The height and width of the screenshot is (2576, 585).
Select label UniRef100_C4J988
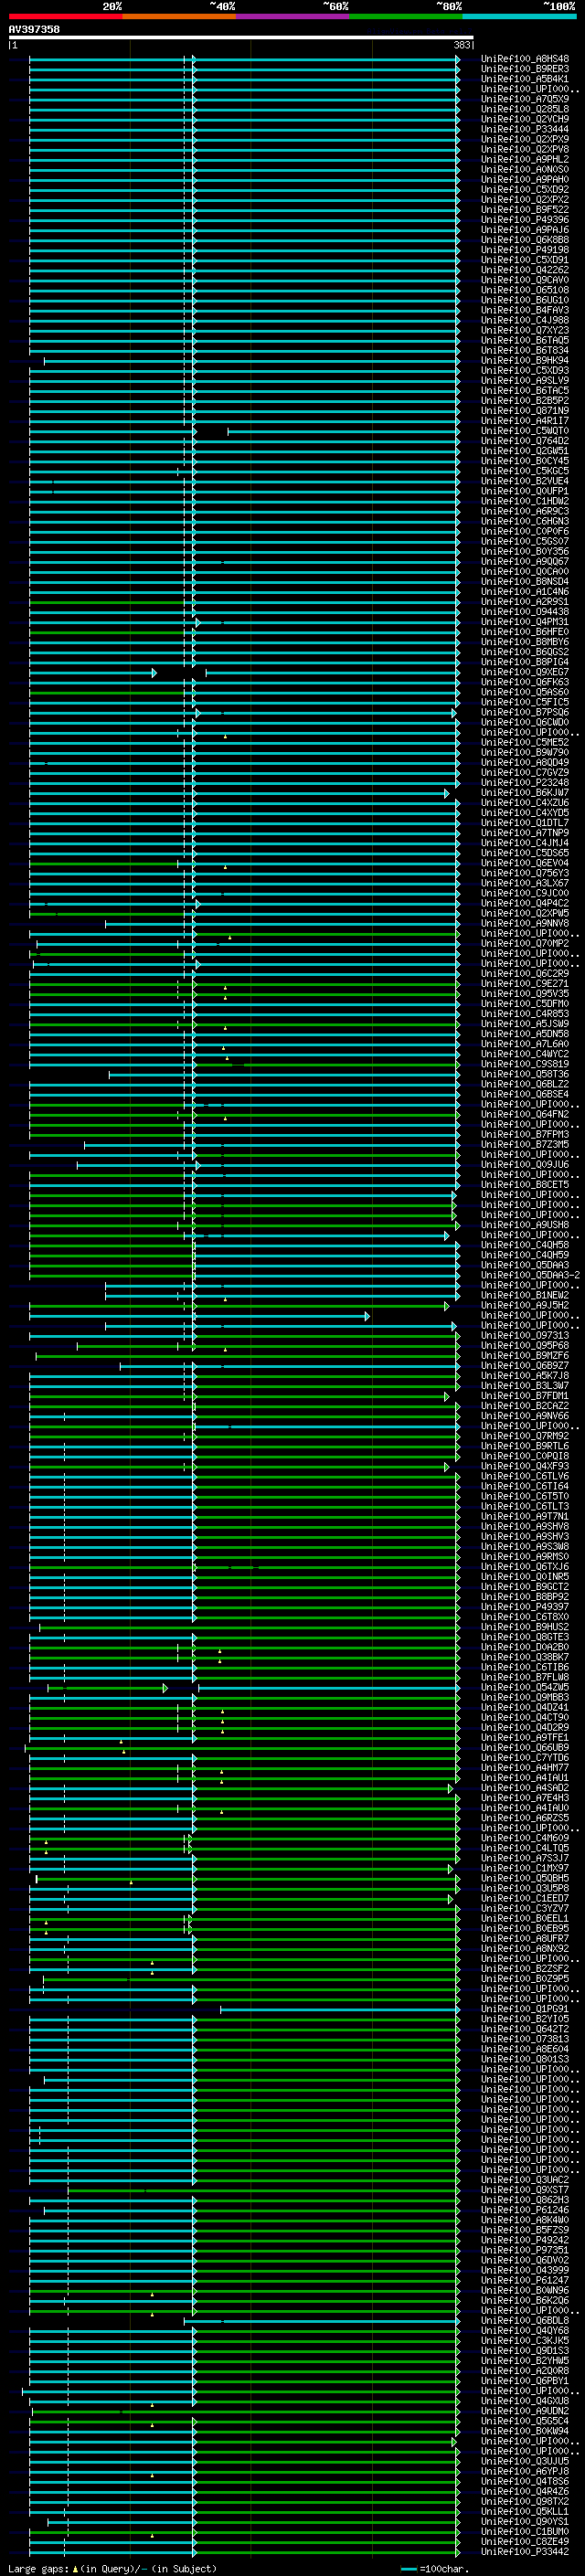[525, 320]
